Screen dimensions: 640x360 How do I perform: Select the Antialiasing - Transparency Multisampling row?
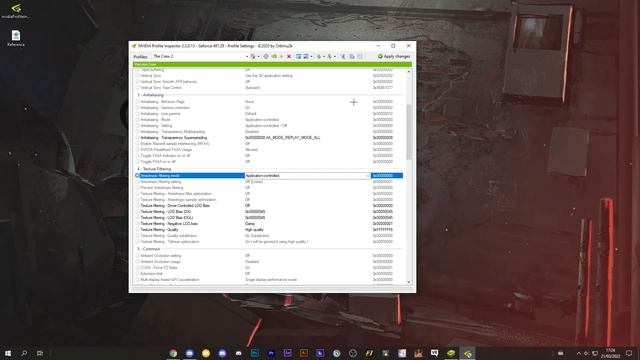coord(269,131)
